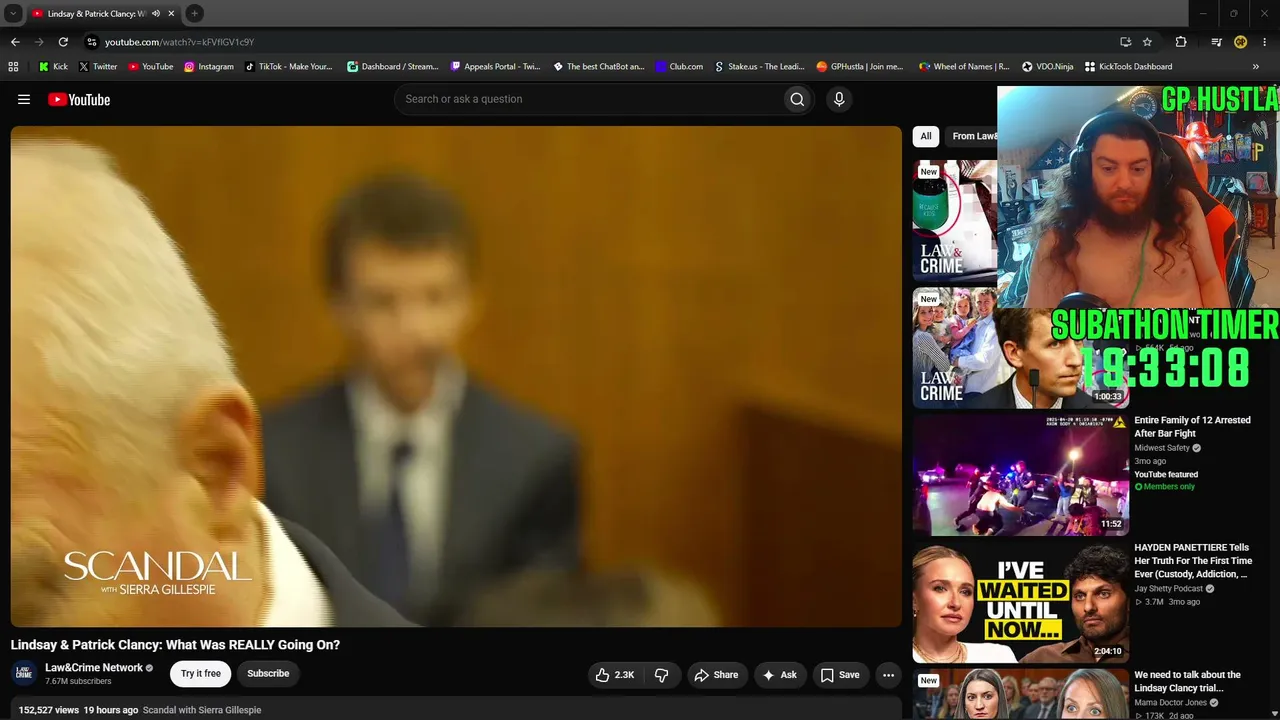Mute the tab via speaker icon
The height and width of the screenshot is (720, 1280).
pyautogui.click(x=155, y=13)
